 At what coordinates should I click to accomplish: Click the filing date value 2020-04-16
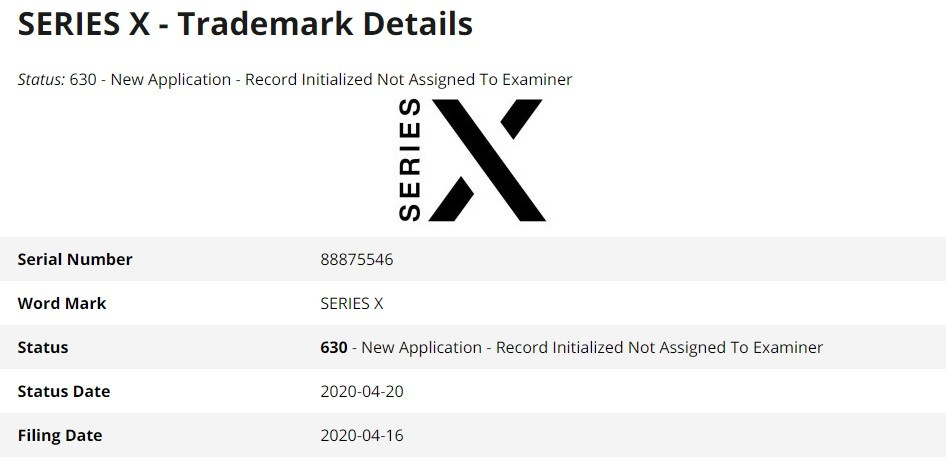point(362,435)
